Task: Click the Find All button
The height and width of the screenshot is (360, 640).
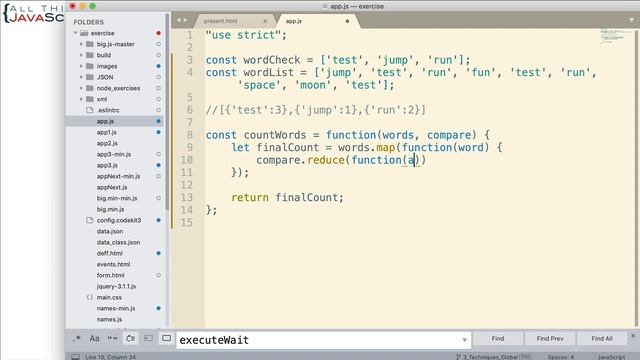Action: click(602, 339)
